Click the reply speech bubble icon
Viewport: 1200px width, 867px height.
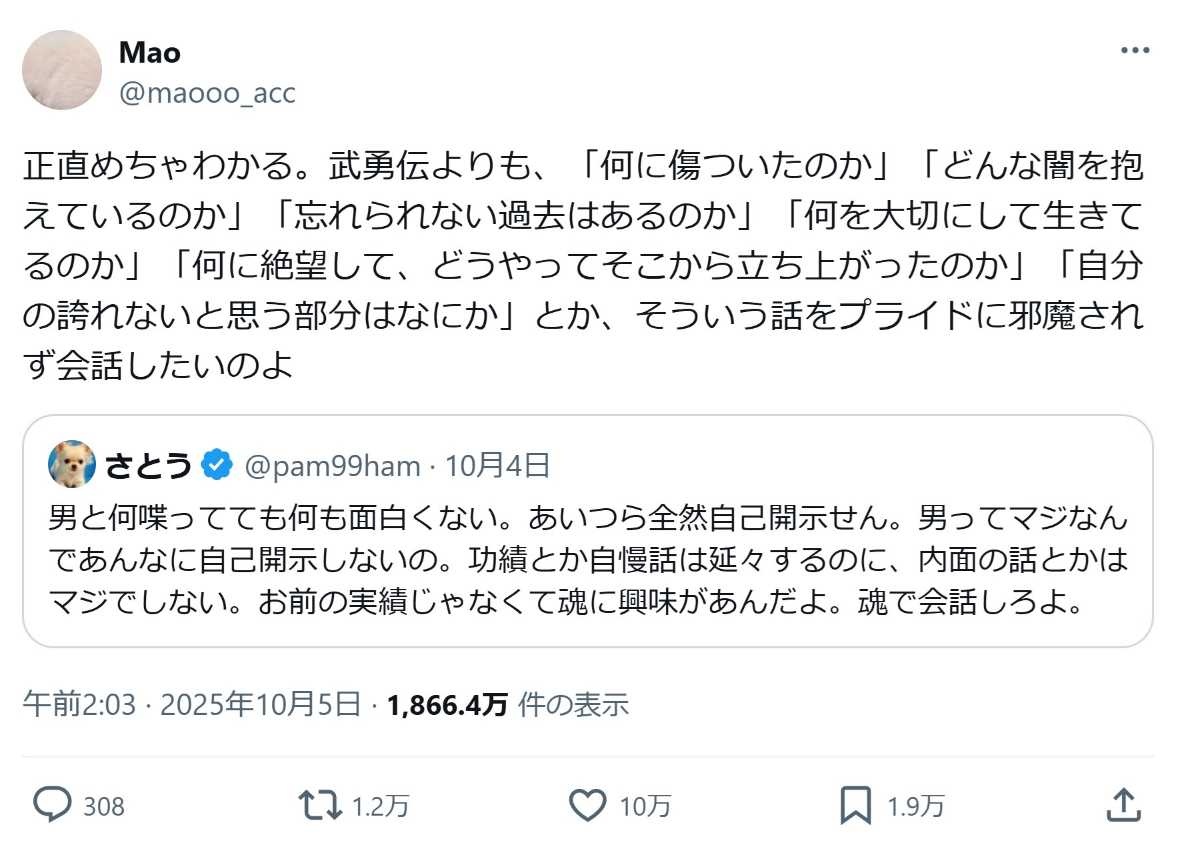[x=51, y=804]
